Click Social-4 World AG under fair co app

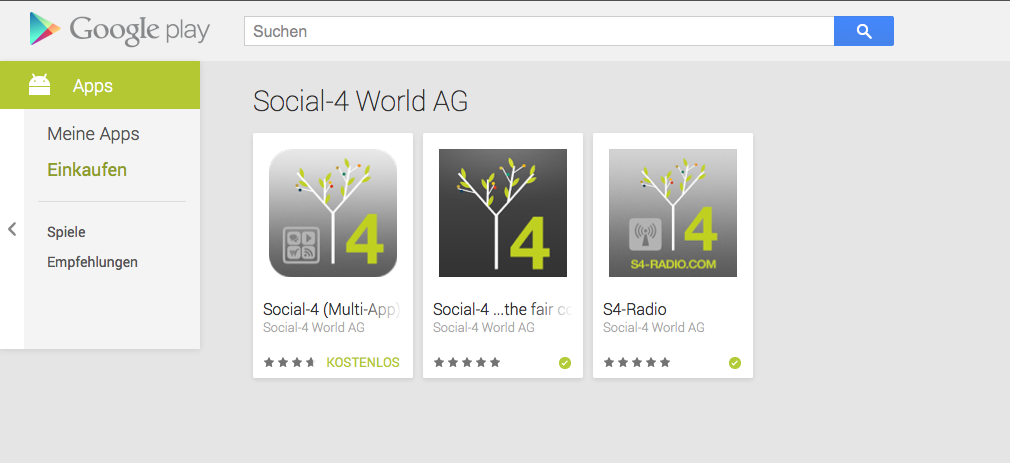click(x=484, y=328)
